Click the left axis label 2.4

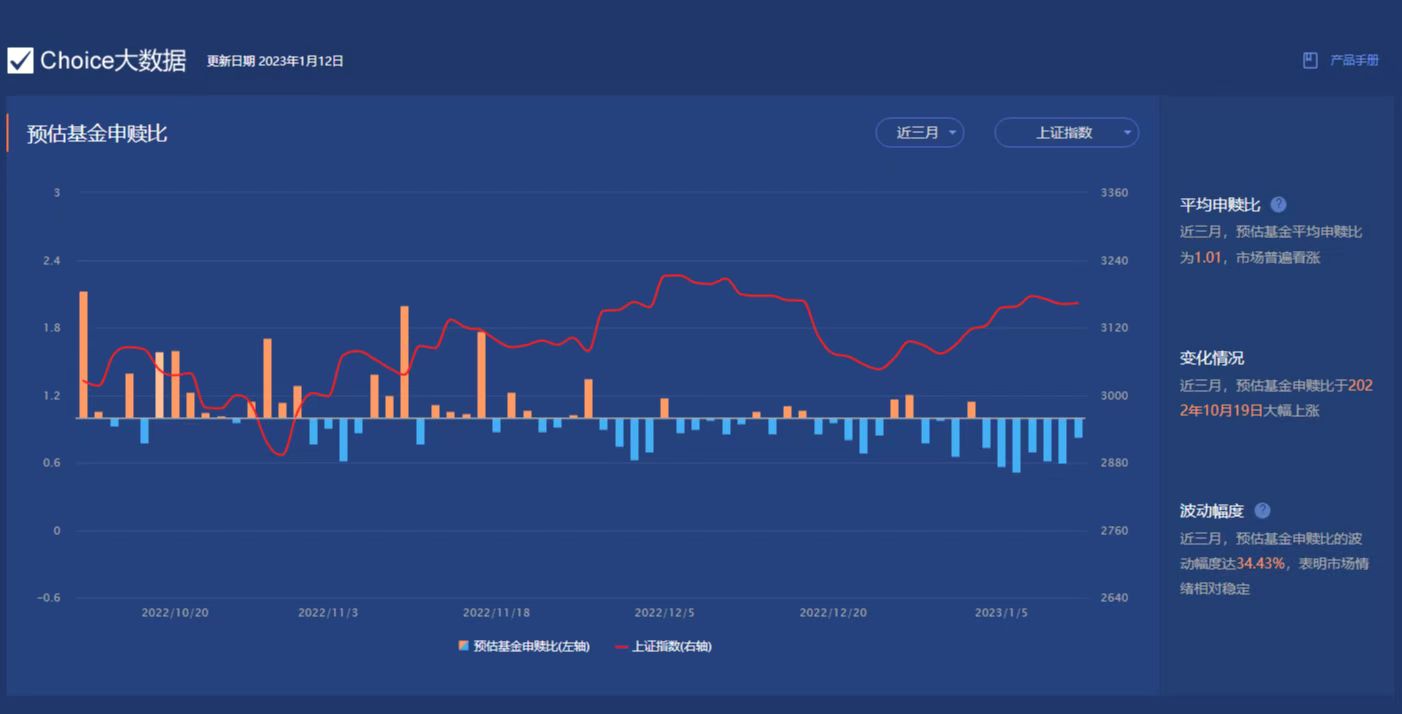pos(52,261)
